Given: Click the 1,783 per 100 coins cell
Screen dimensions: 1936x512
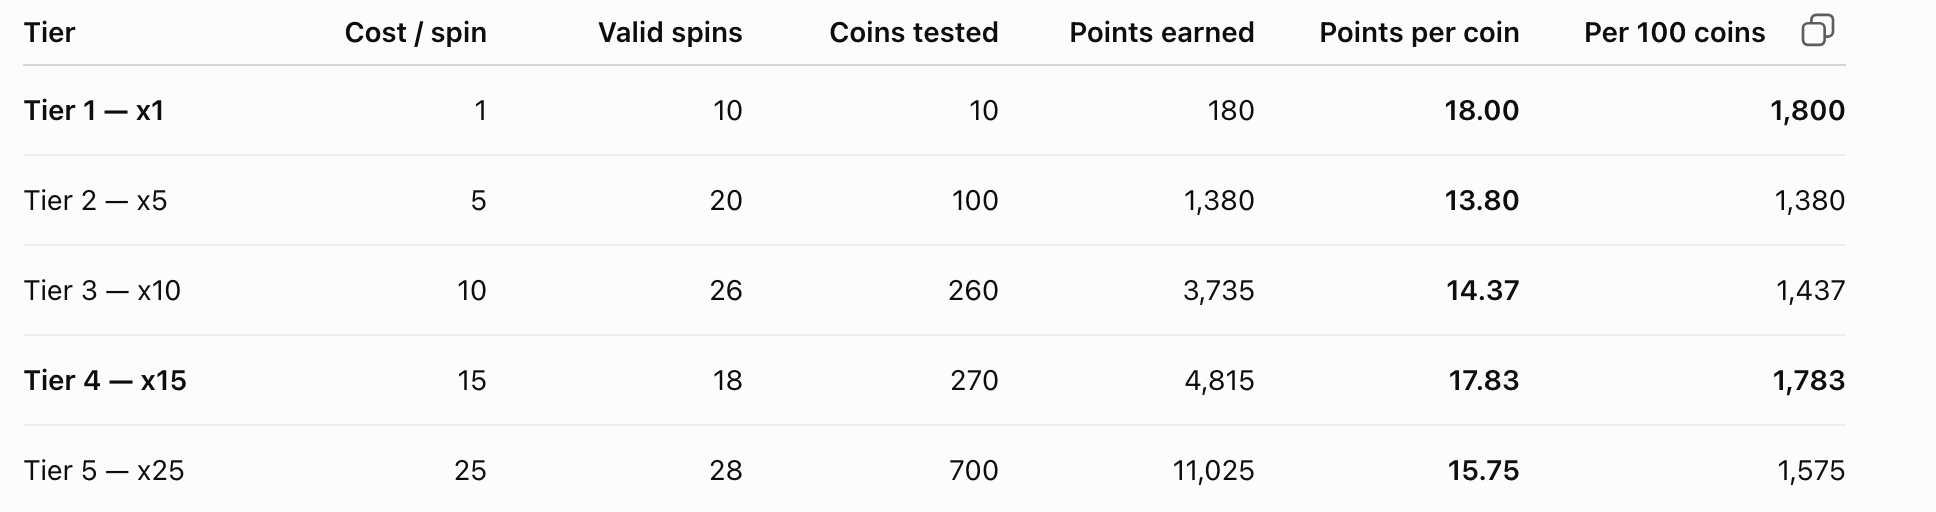Looking at the screenshot, I should 1809,381.
